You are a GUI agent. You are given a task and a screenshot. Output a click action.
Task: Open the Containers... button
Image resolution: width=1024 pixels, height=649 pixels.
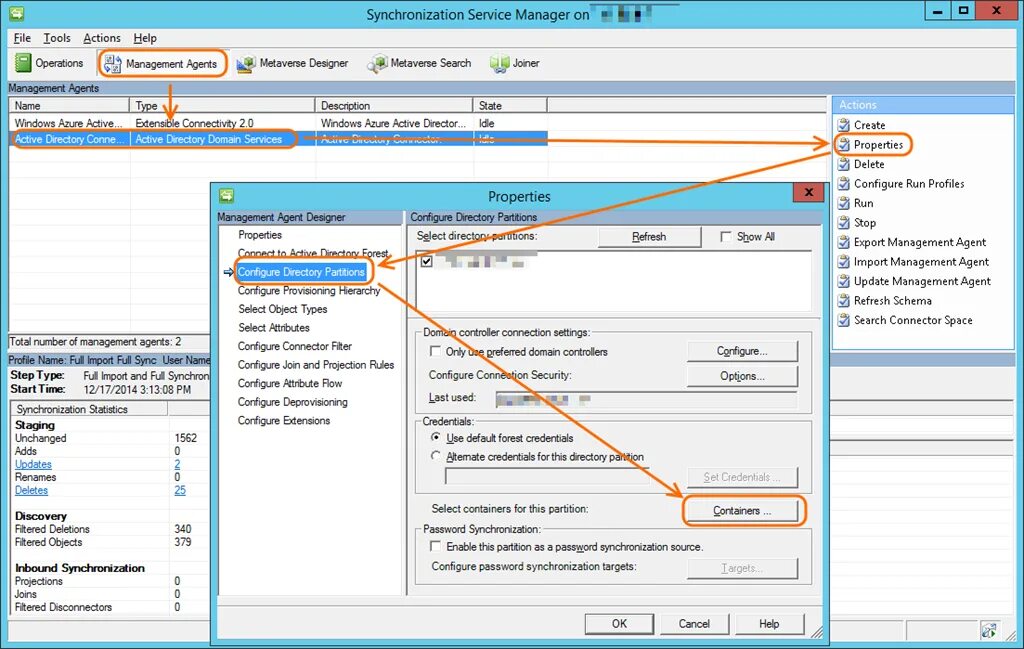pos(742,511)
